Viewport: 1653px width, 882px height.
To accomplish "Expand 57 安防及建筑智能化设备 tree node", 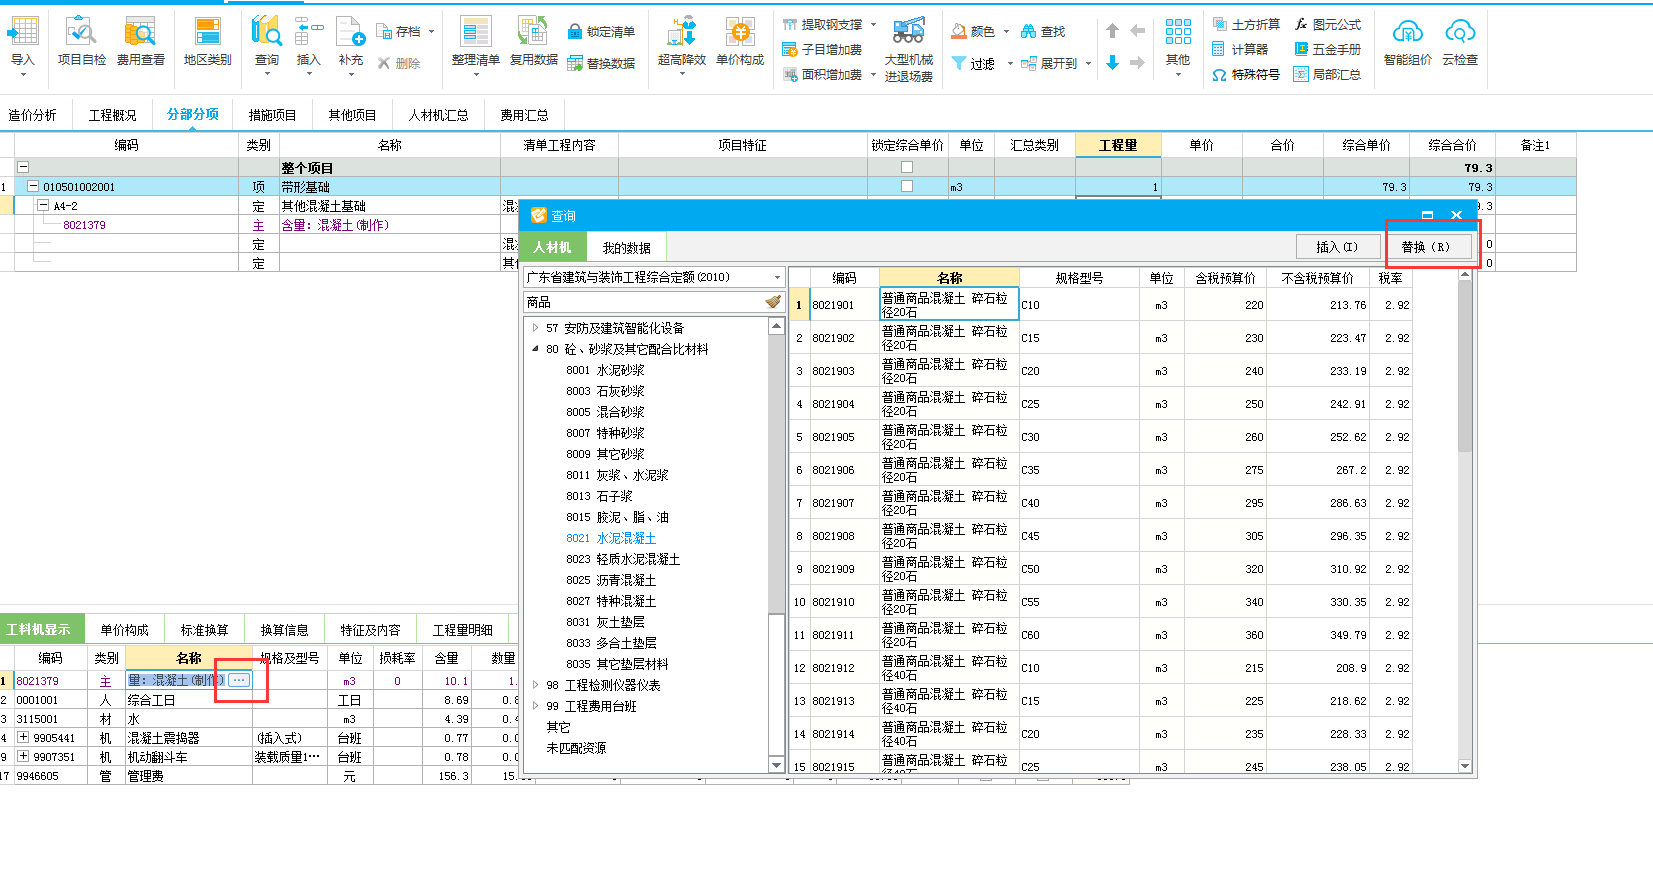I will point(536,328).
